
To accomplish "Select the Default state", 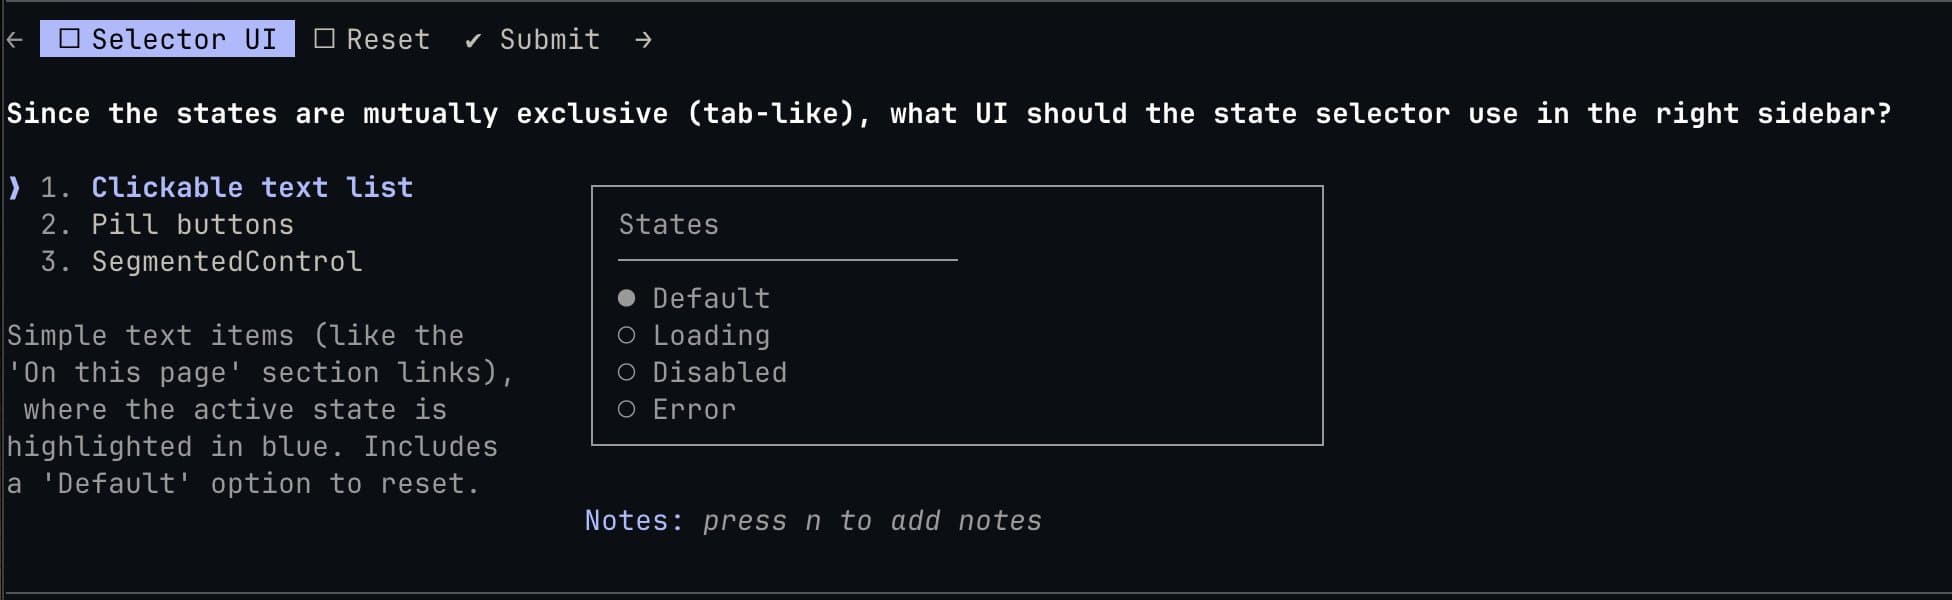I will 710,297.
